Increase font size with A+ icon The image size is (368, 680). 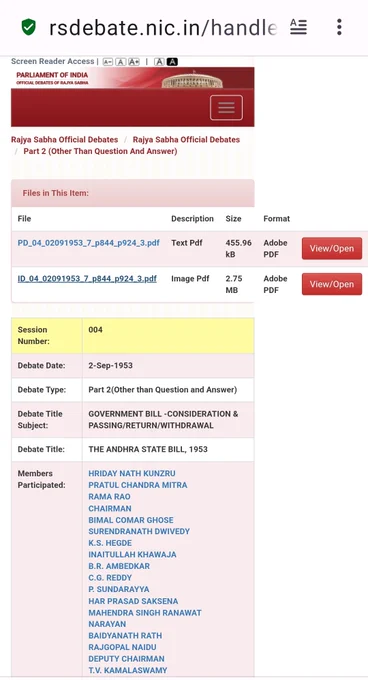click(134, 62)
